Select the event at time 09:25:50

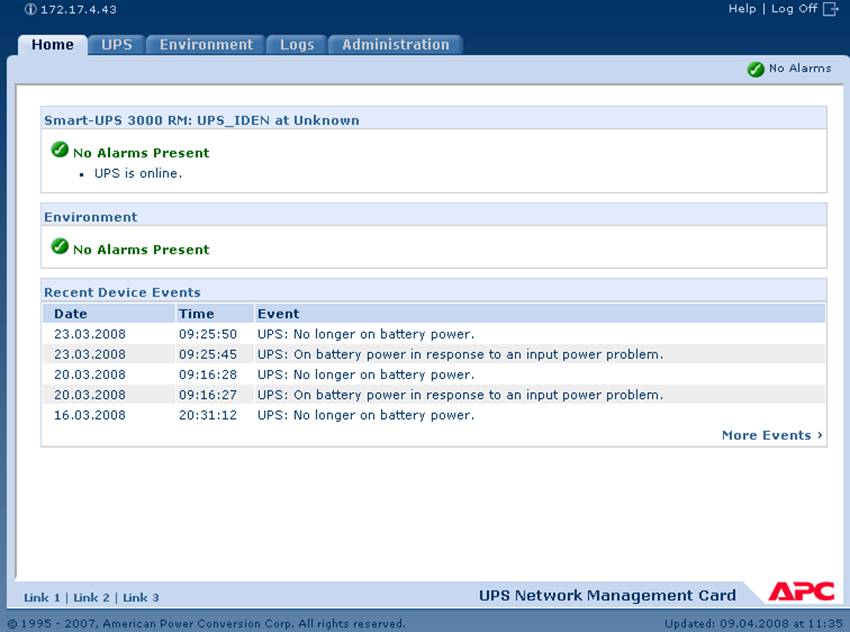[x=434, y=334]
